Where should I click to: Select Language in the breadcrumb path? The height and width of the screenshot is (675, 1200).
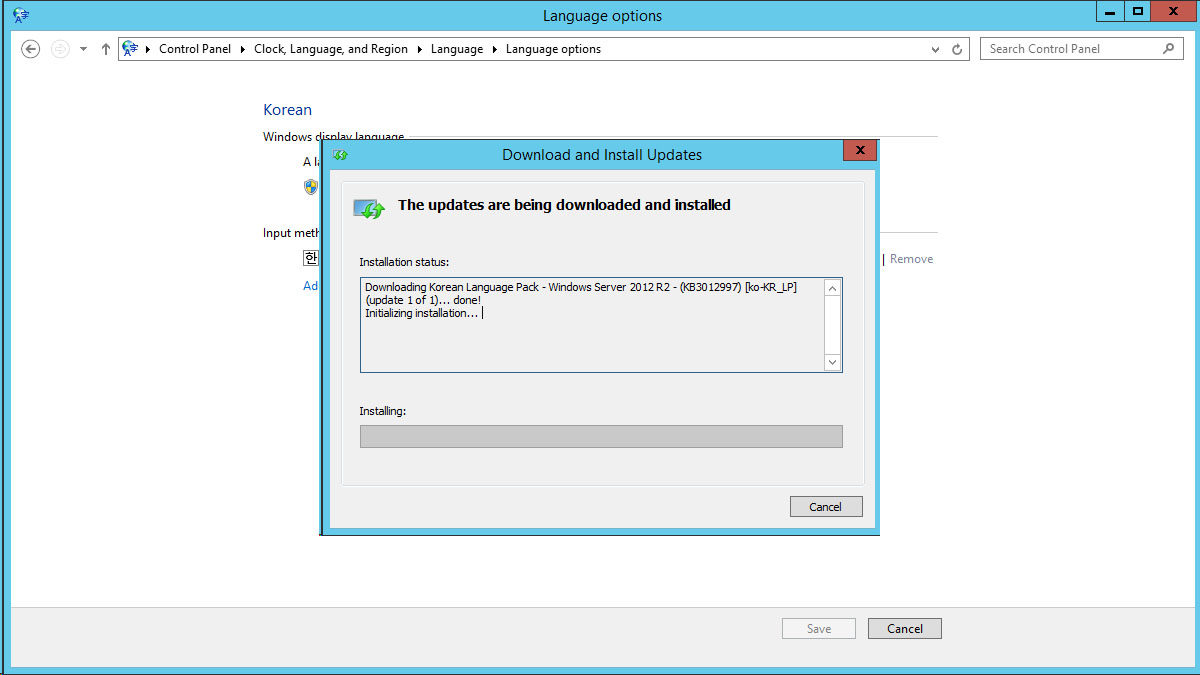click(457, 49)
